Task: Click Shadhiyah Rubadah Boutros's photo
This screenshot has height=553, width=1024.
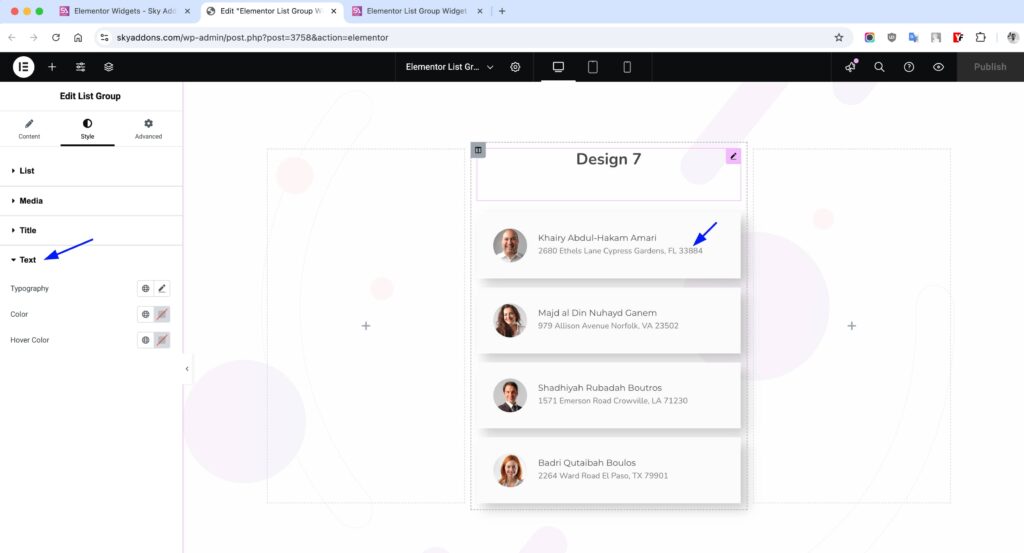Action: tap(509, 395)
